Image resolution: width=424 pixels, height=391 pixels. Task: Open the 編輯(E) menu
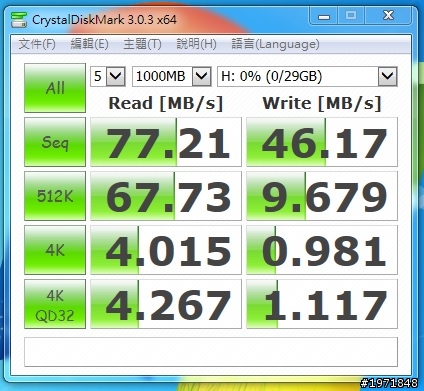tap(89, 44)
